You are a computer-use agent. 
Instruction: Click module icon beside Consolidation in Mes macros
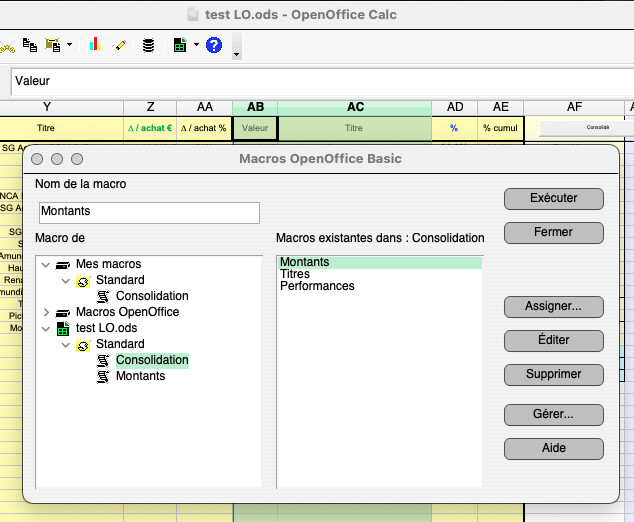pyautogui.click(x=103, y=296)
